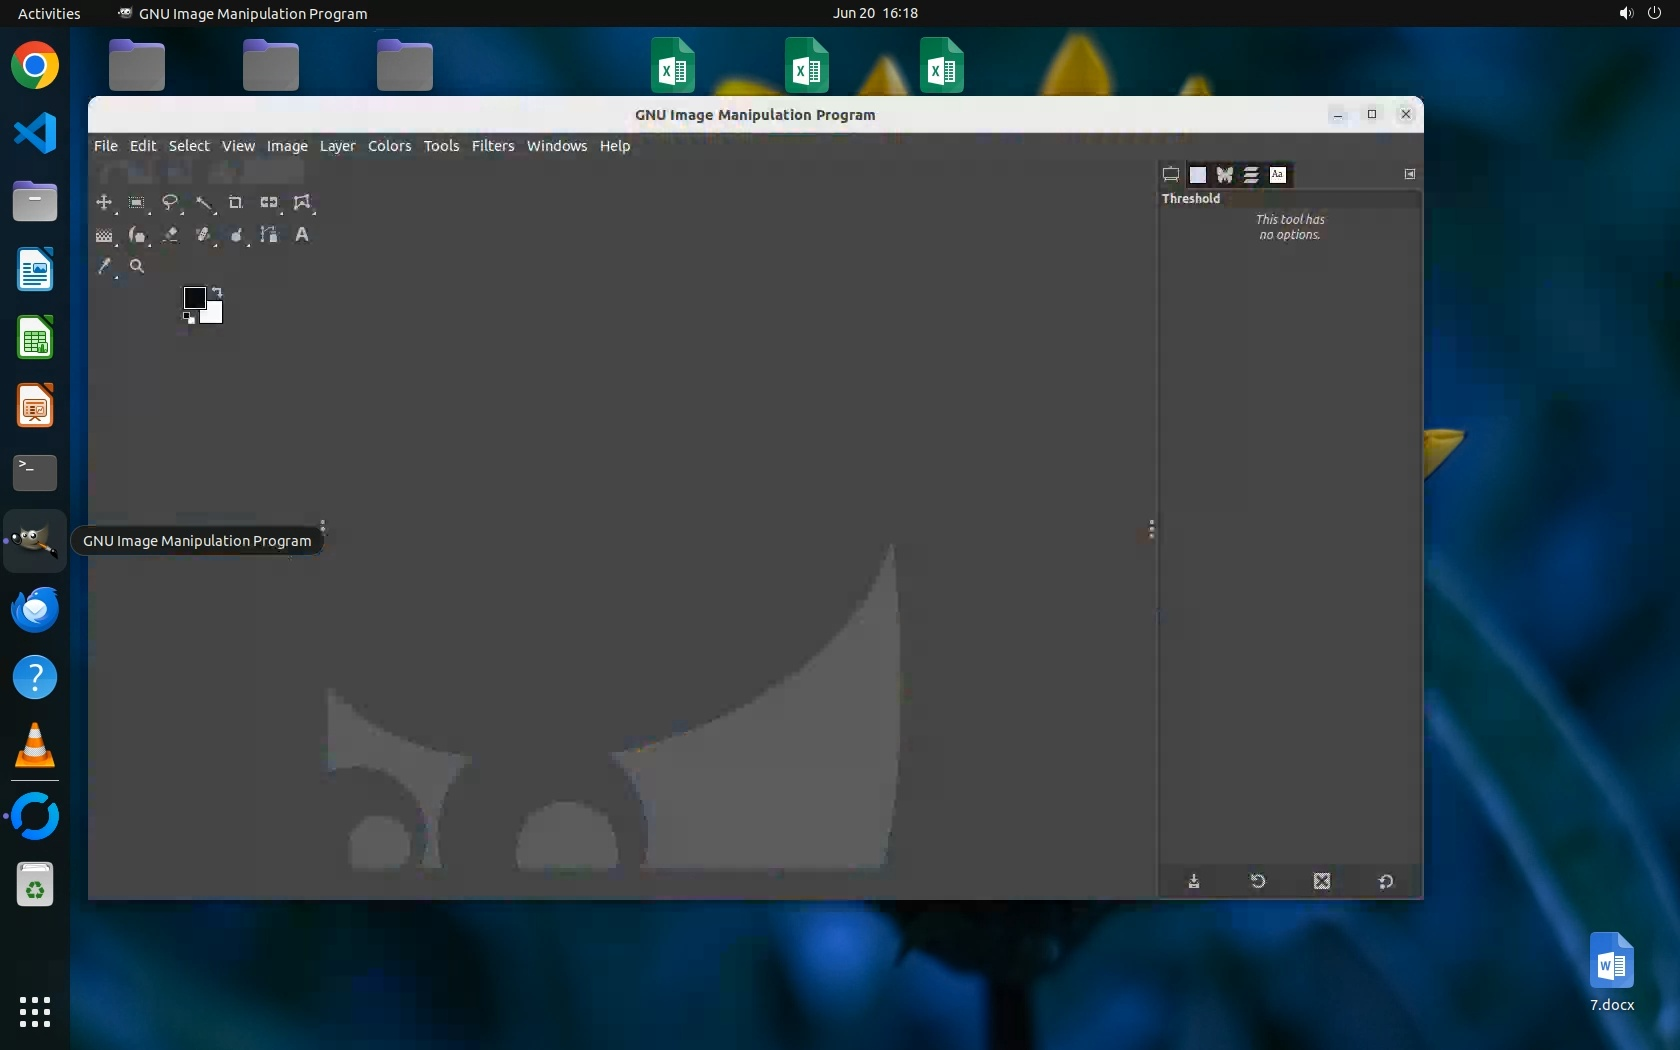Image resolution: width=1680 pixels, height=1050 pixels.
Task: Activate the Zoom magnifier tool
Action: (x=137, y=267)
